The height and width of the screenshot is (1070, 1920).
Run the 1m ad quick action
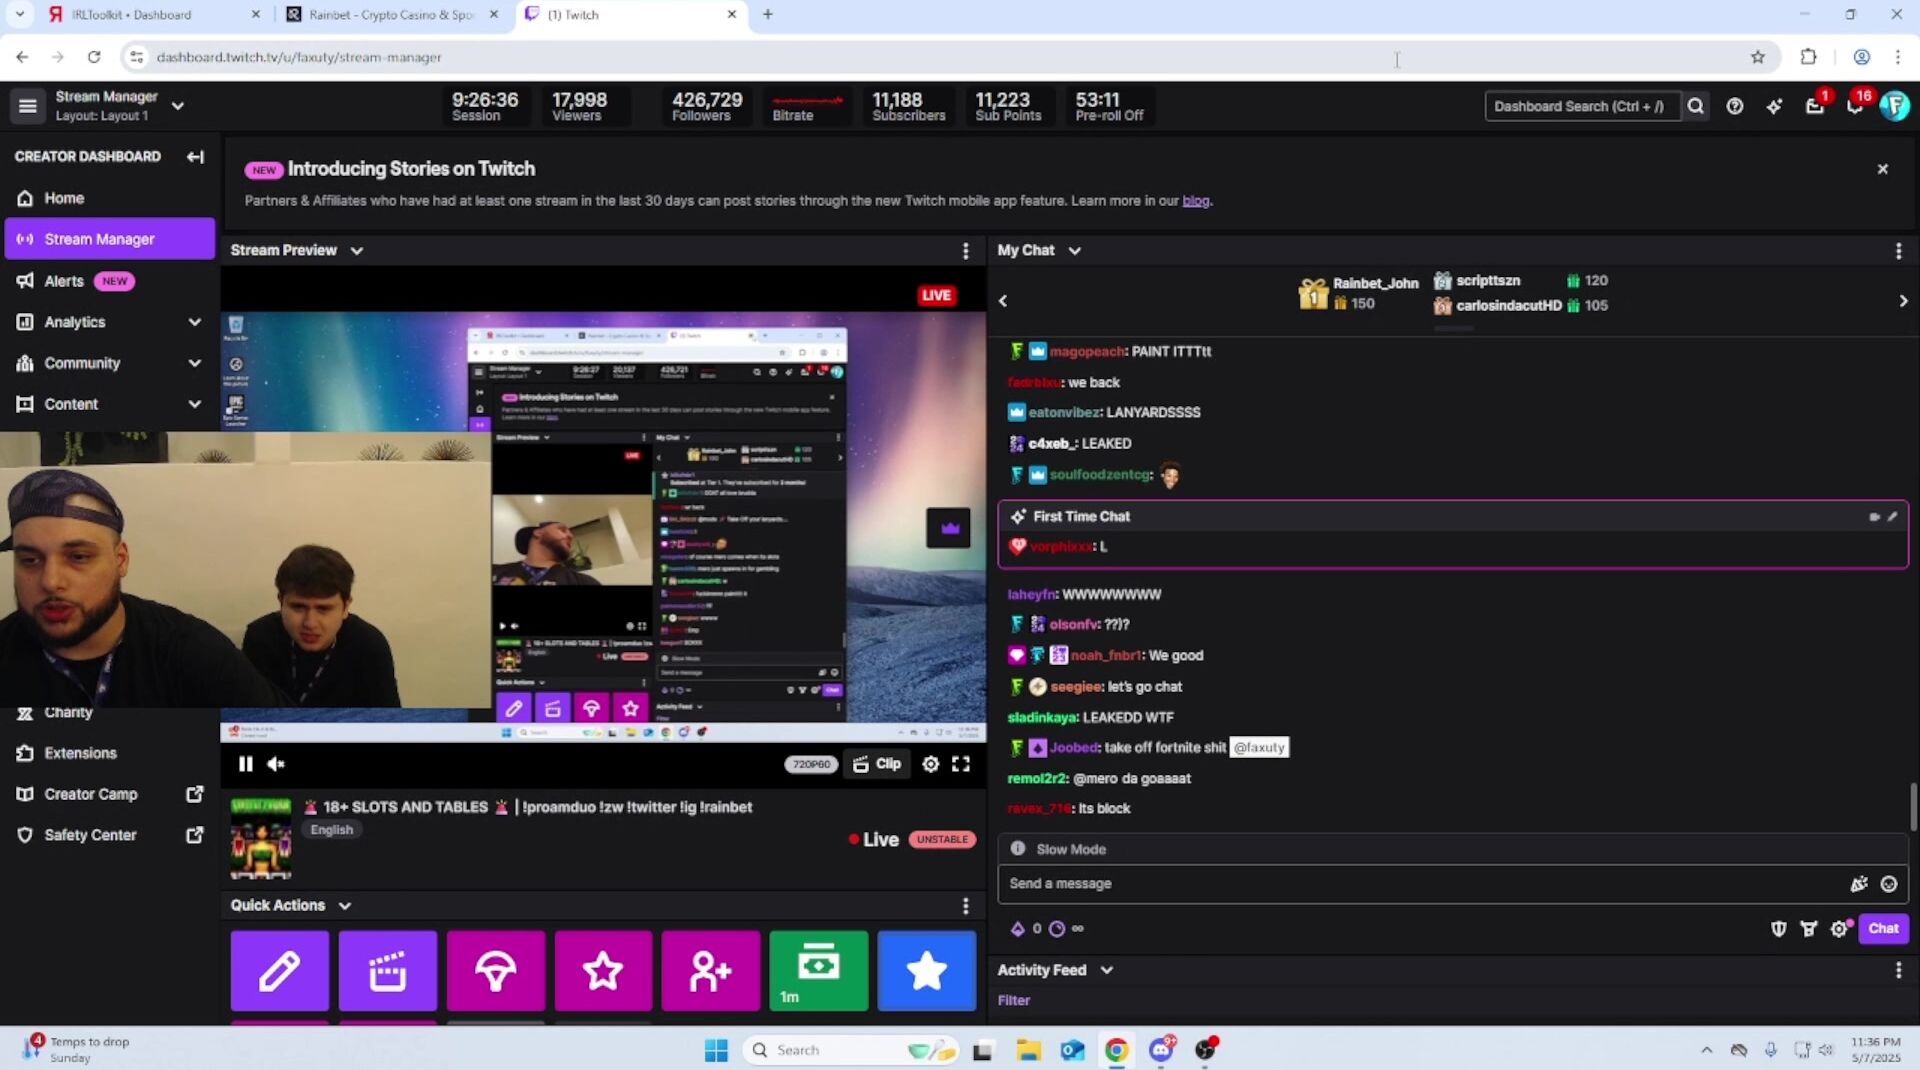tap(819, 971)
